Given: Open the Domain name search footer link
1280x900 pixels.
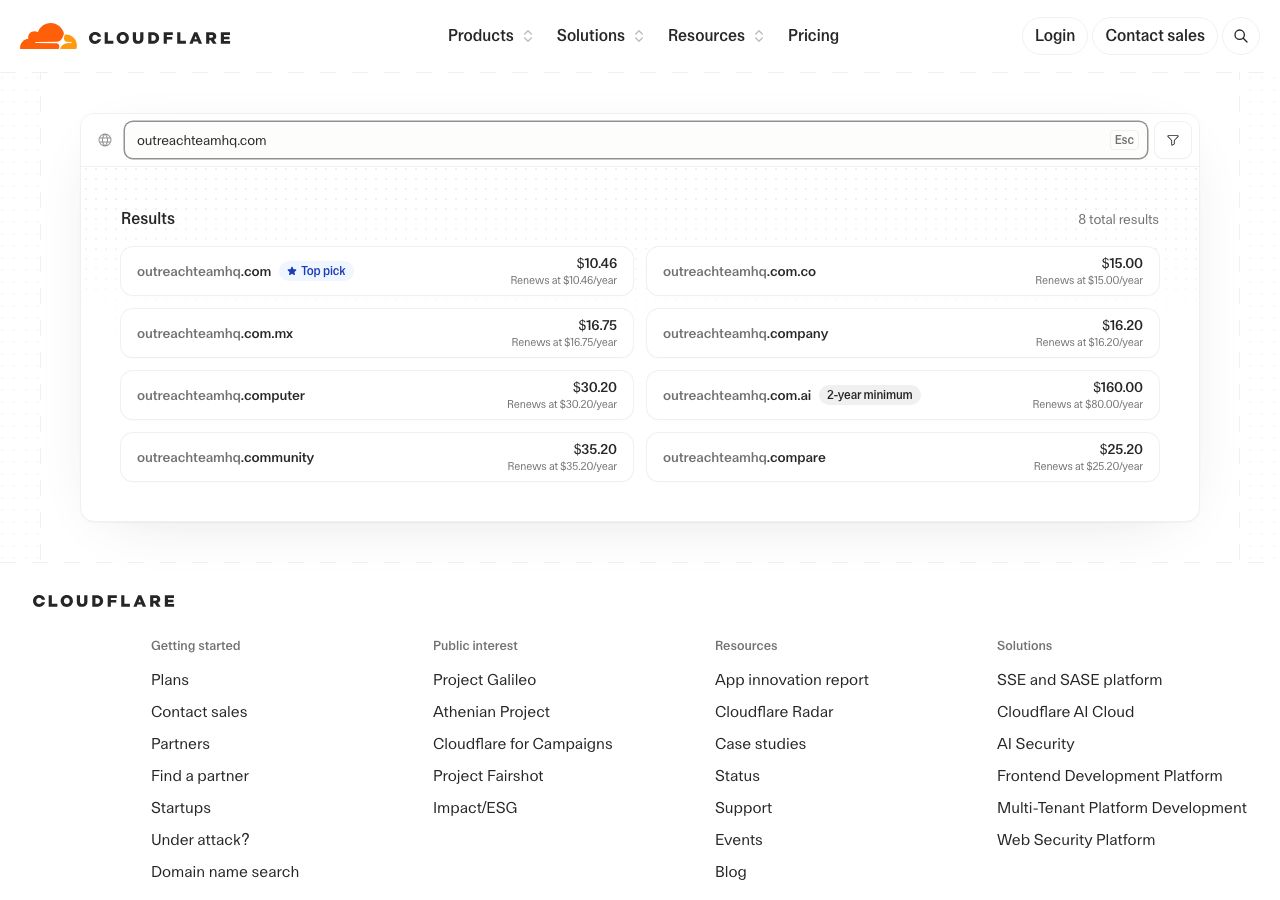Looking at the screenshot, I should 225,872.
